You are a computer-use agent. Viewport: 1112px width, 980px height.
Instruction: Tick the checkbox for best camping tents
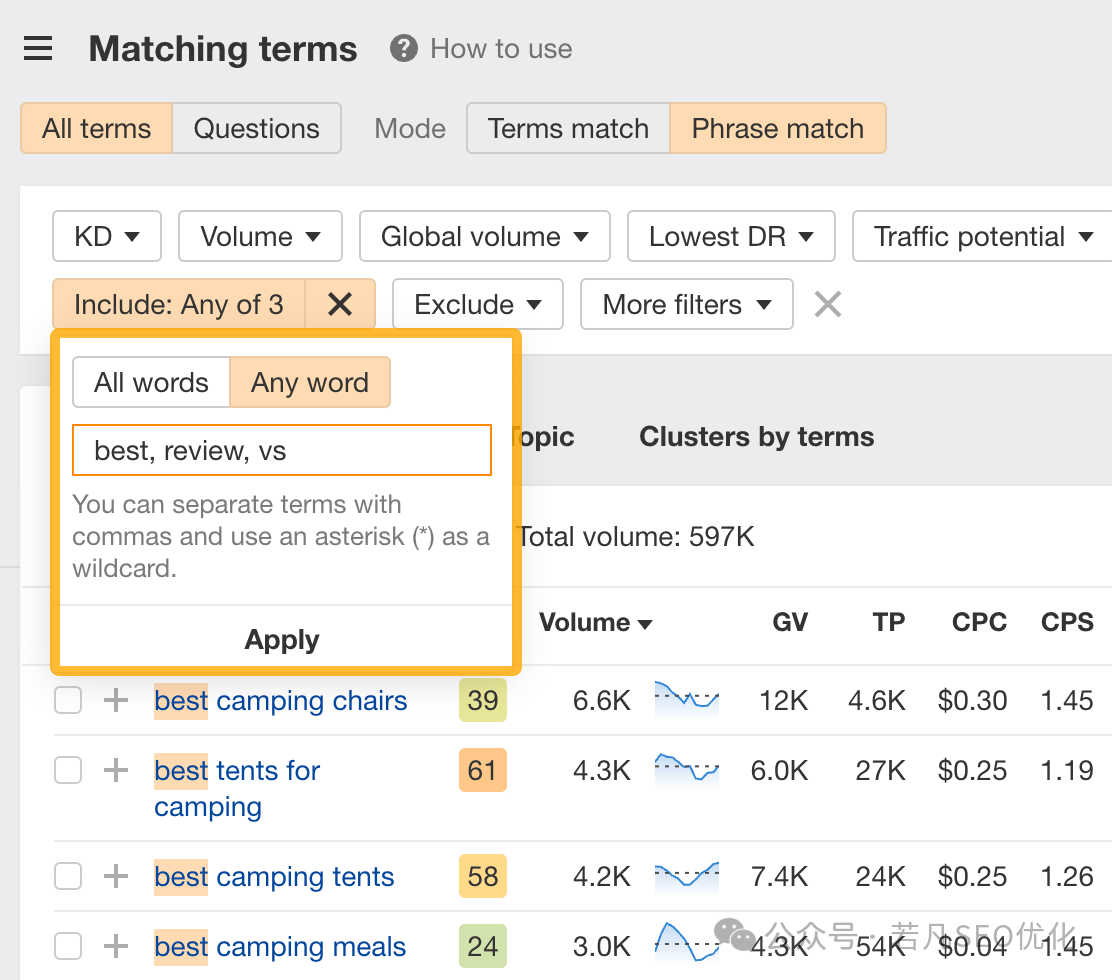pos(68,876)
